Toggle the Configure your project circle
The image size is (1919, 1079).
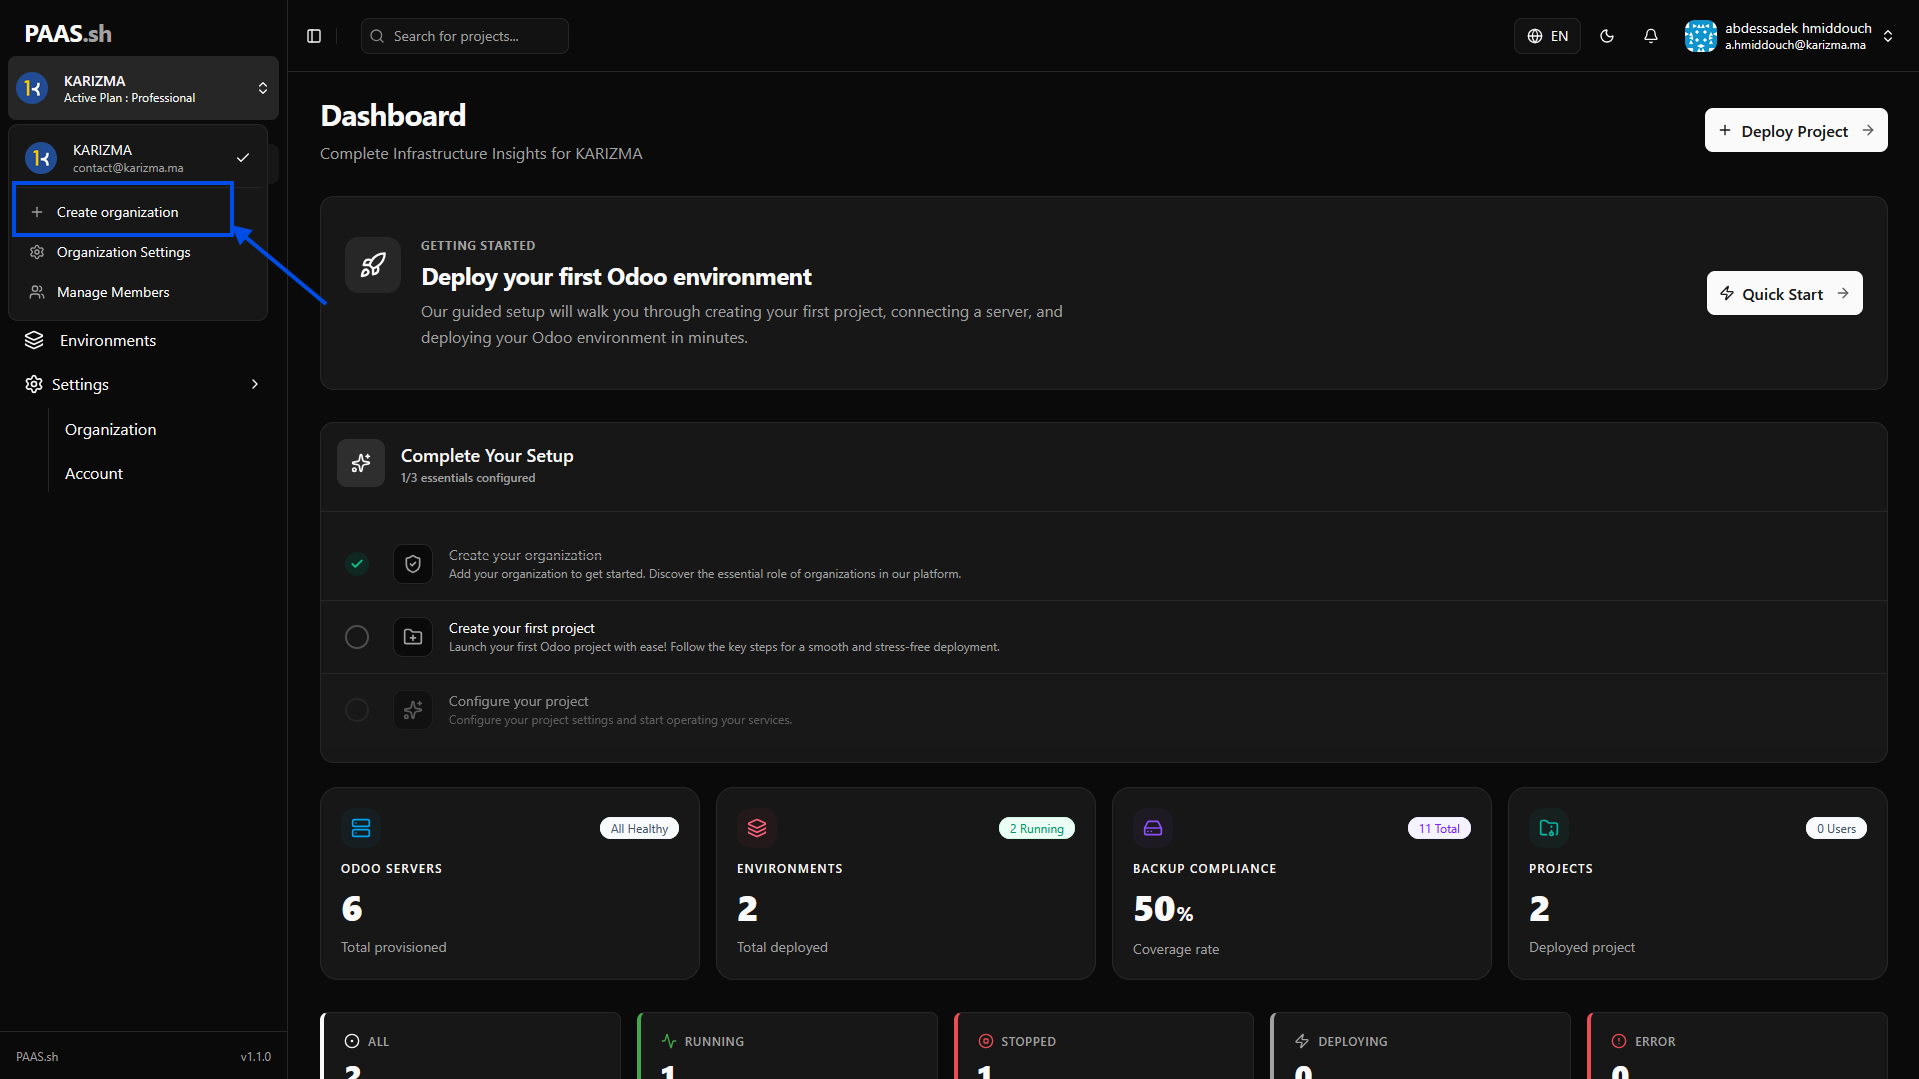357,710
